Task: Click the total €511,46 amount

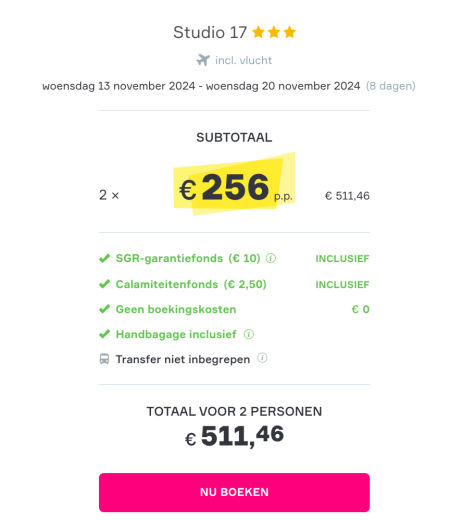Action: pos(234,436)
